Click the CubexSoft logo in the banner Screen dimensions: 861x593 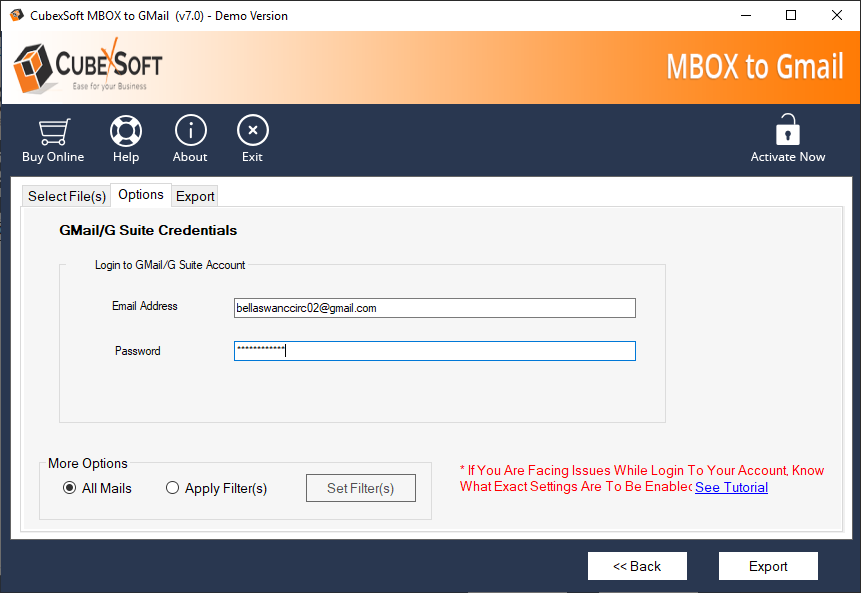[88, 68]
